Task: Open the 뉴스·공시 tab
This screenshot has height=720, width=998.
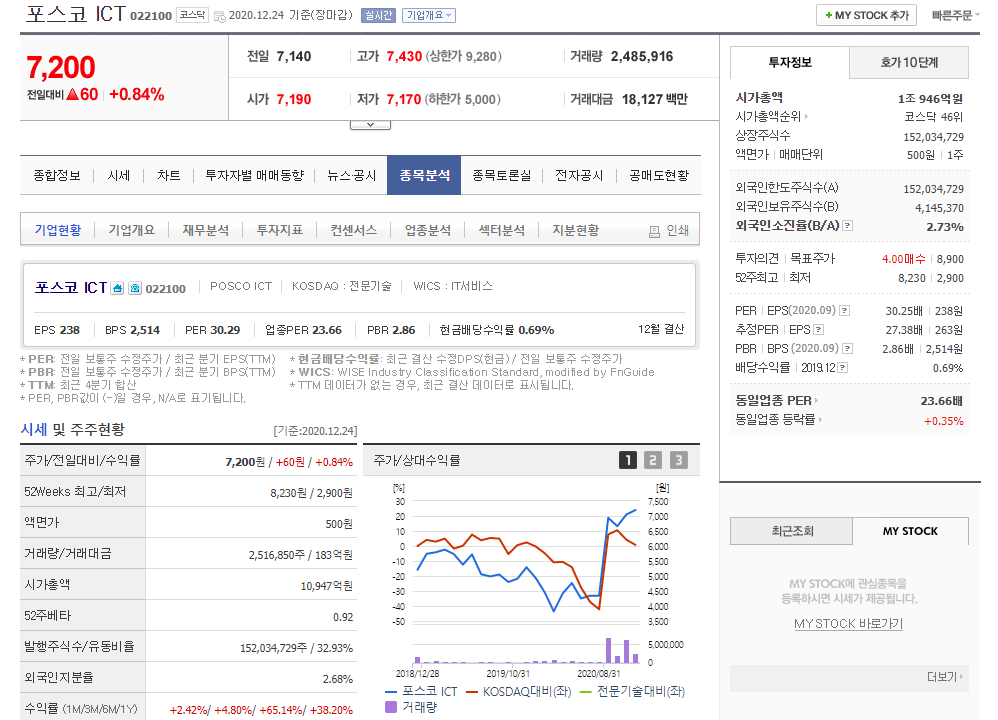Action: [x=351, y=176]
